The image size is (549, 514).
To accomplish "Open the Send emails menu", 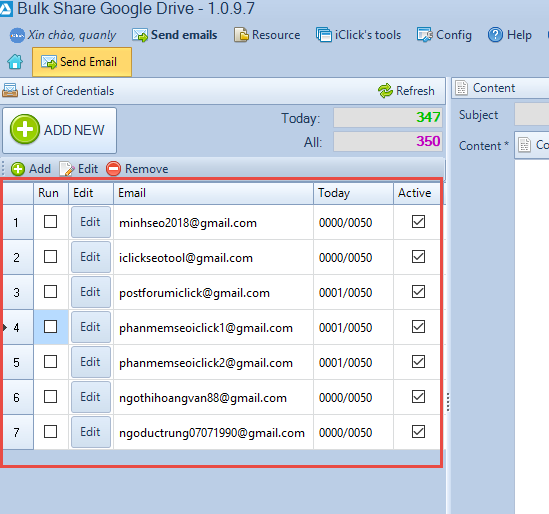I will click(x=174, y=35).
